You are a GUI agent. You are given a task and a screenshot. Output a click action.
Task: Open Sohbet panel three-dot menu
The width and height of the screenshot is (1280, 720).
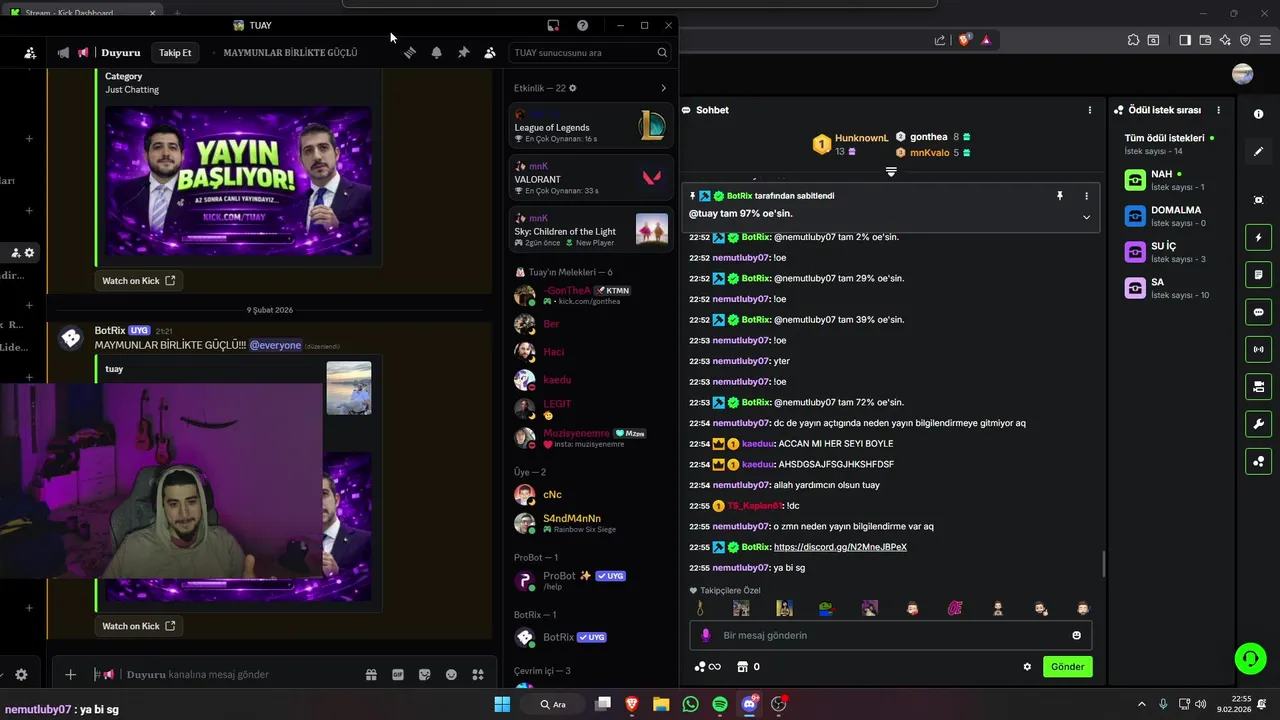pos(1091,110)
